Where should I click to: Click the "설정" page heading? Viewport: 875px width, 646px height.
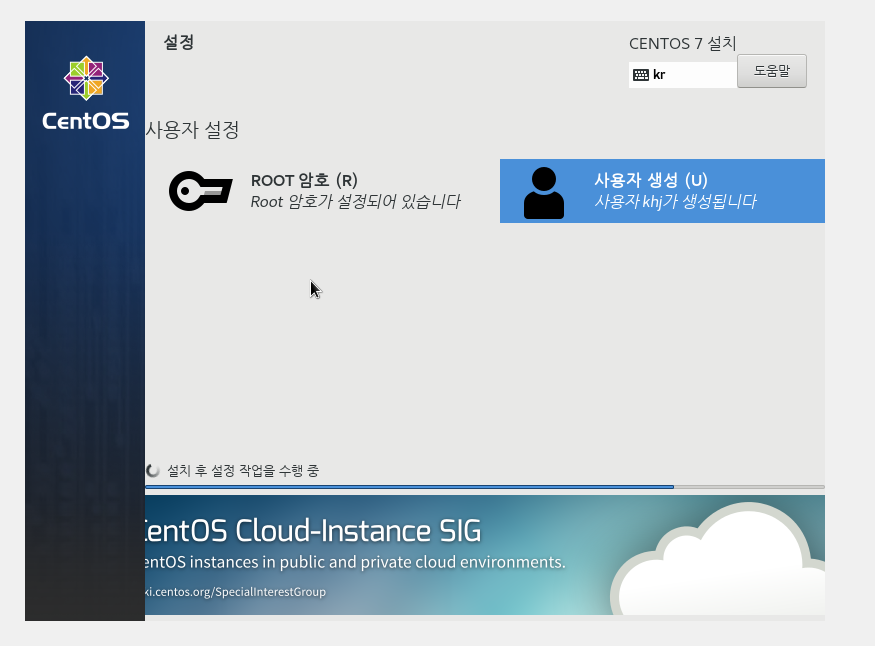179,42
